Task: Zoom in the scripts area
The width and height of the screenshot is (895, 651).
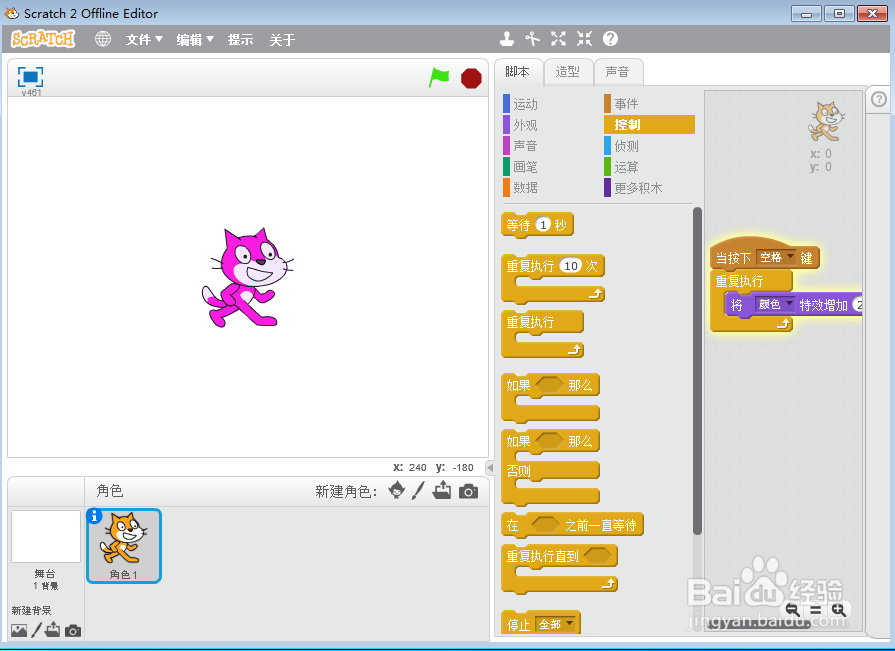Action: pos(837,609)
